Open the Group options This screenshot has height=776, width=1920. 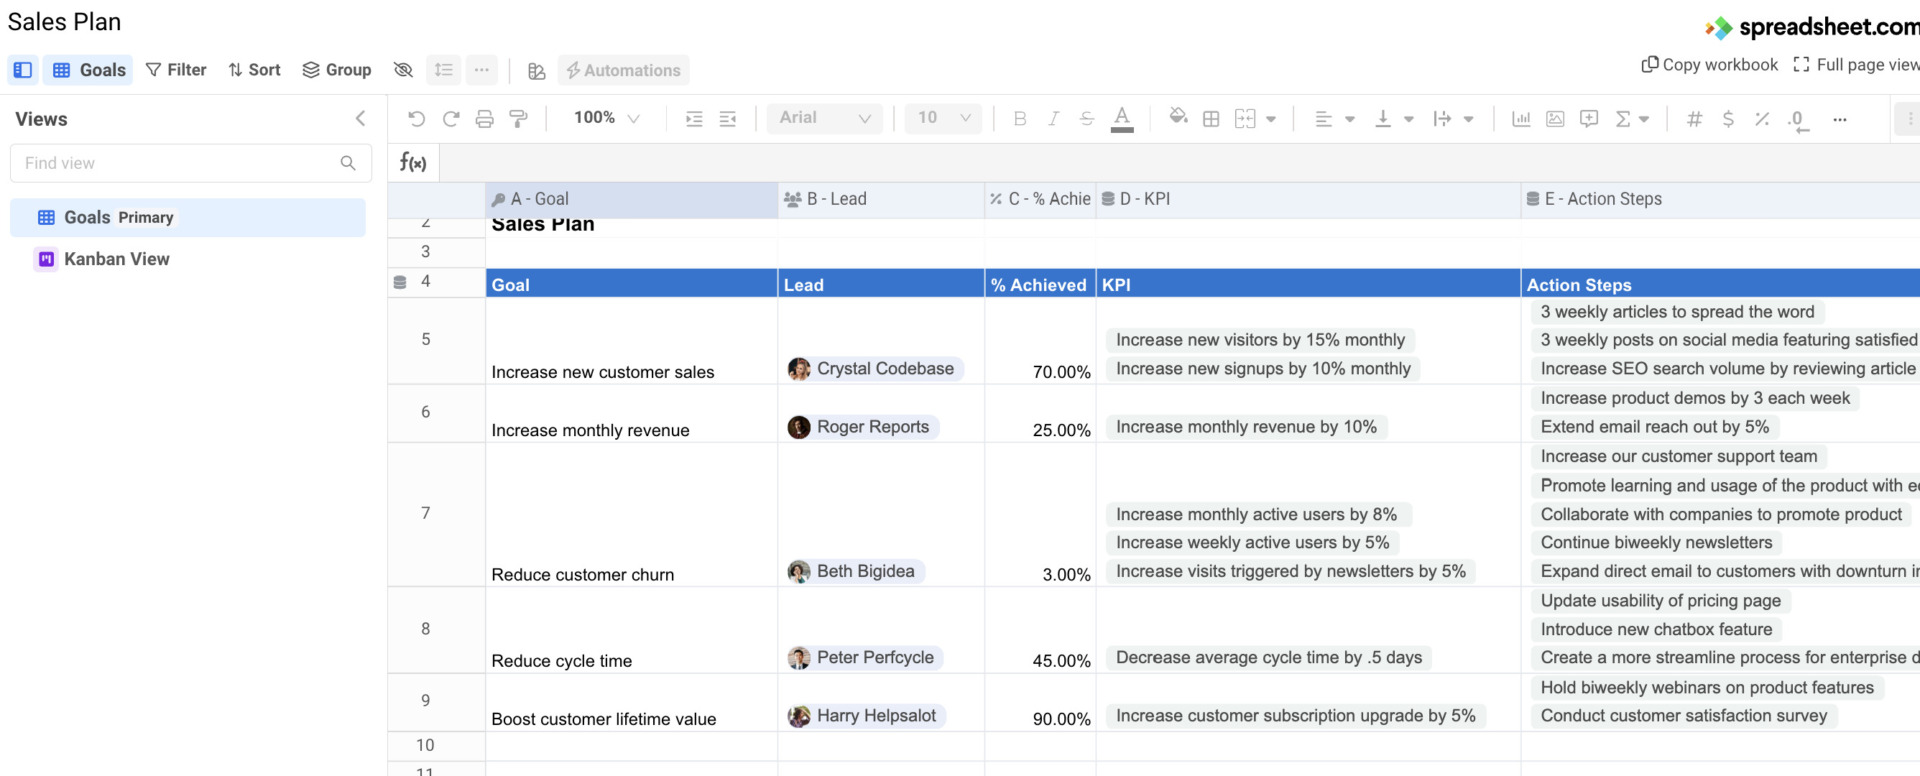click(337, 70)
